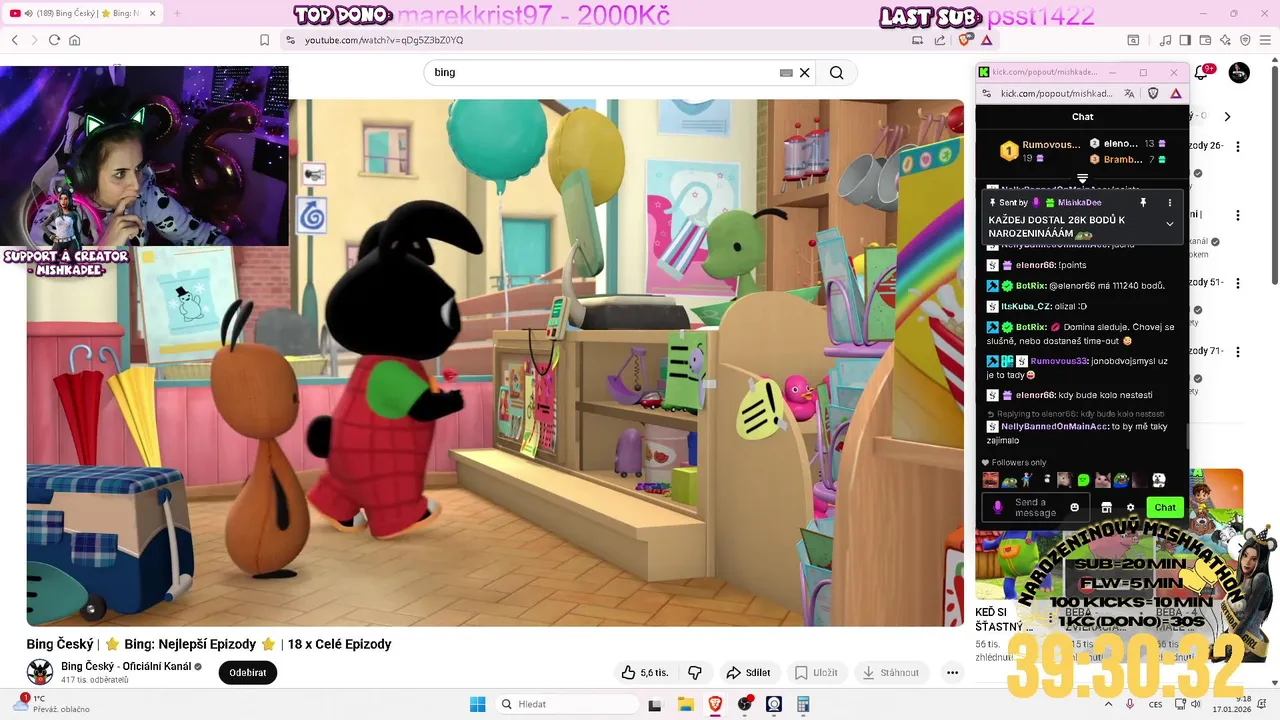Open NellyBannedOnMainAcc chat user

coord(1054,427)
